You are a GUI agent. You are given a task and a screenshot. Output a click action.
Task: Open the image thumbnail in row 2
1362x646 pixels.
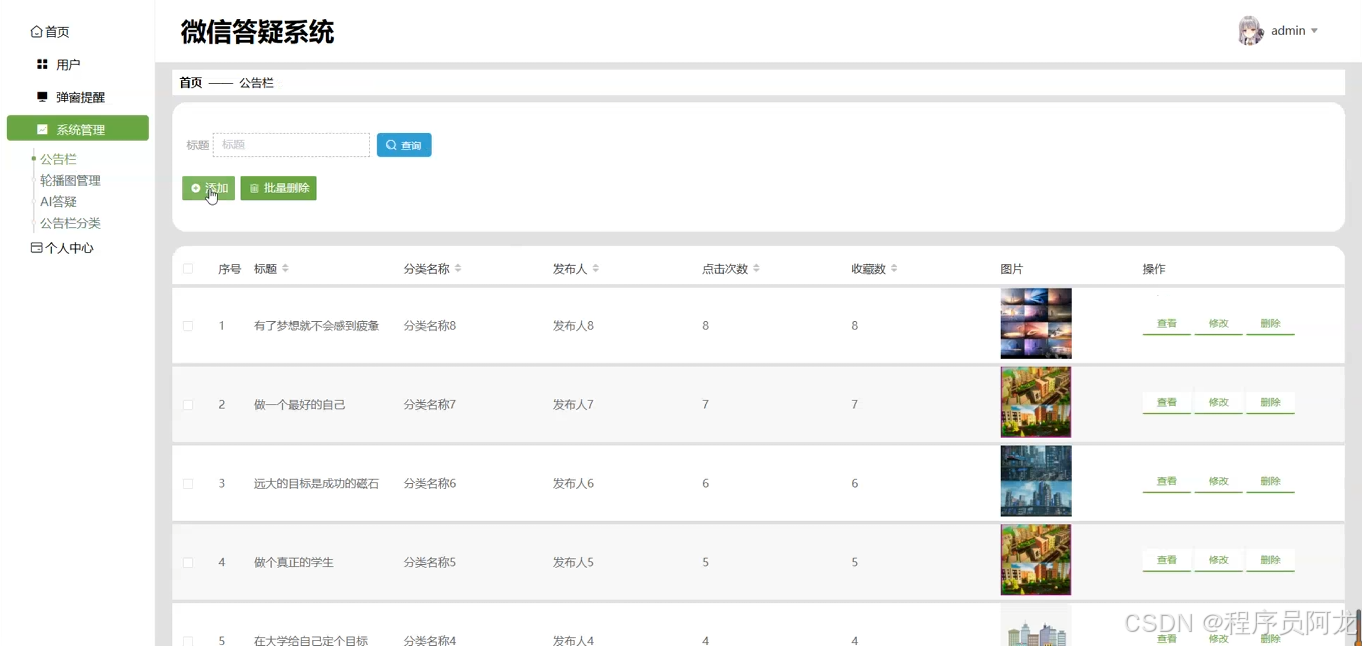[x=1036, y=402]
